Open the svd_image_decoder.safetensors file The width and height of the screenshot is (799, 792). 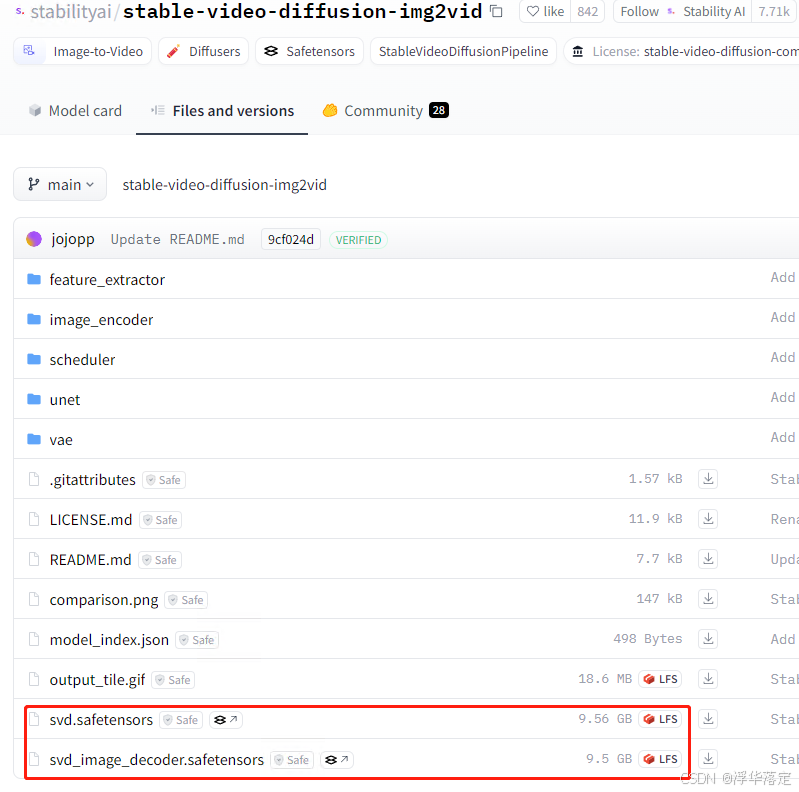click(x=156, y=760)
